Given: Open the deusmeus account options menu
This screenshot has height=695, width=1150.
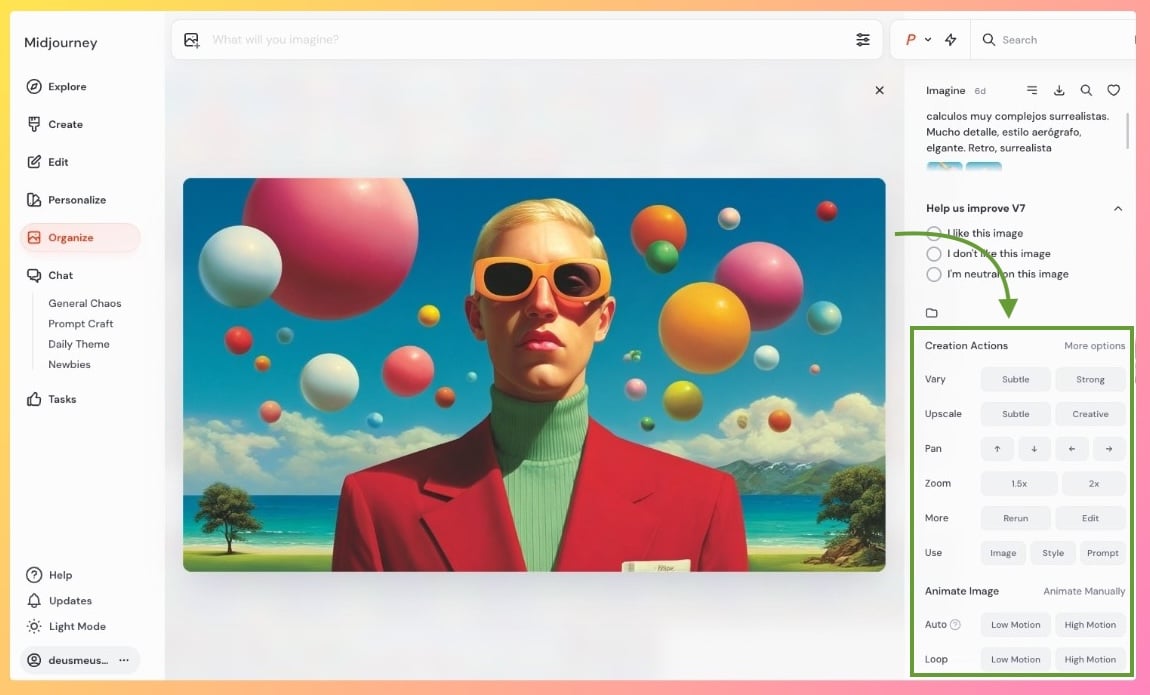Looking at the screenshot, I should coord(124,660).
